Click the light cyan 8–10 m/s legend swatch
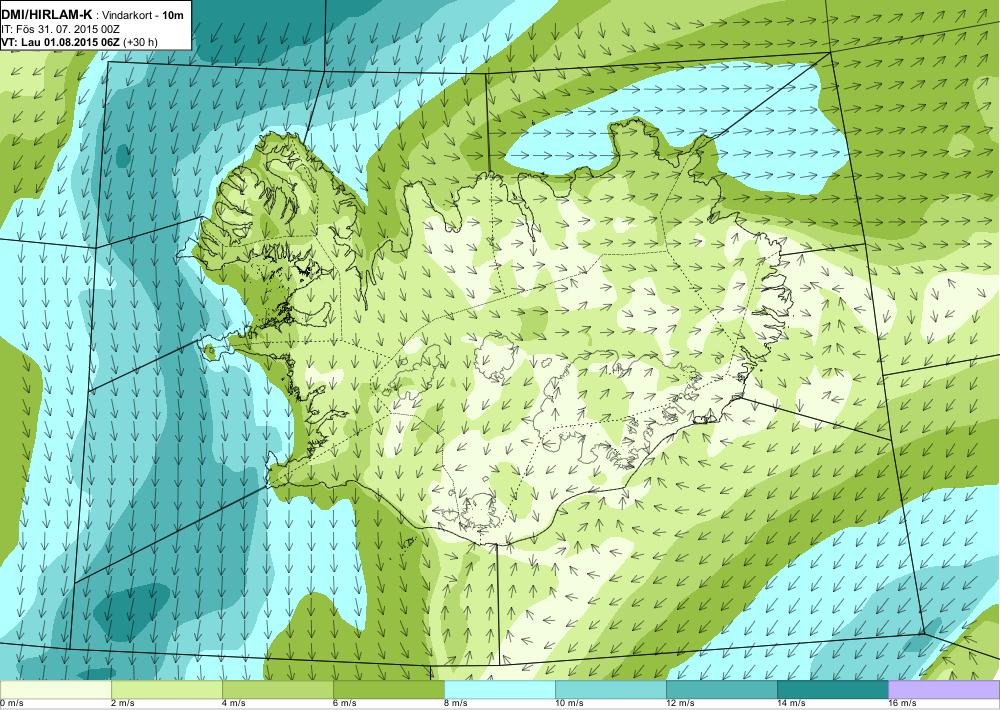Image resolution: width=1000 pixels, height=710 pixels. (499, 690)
